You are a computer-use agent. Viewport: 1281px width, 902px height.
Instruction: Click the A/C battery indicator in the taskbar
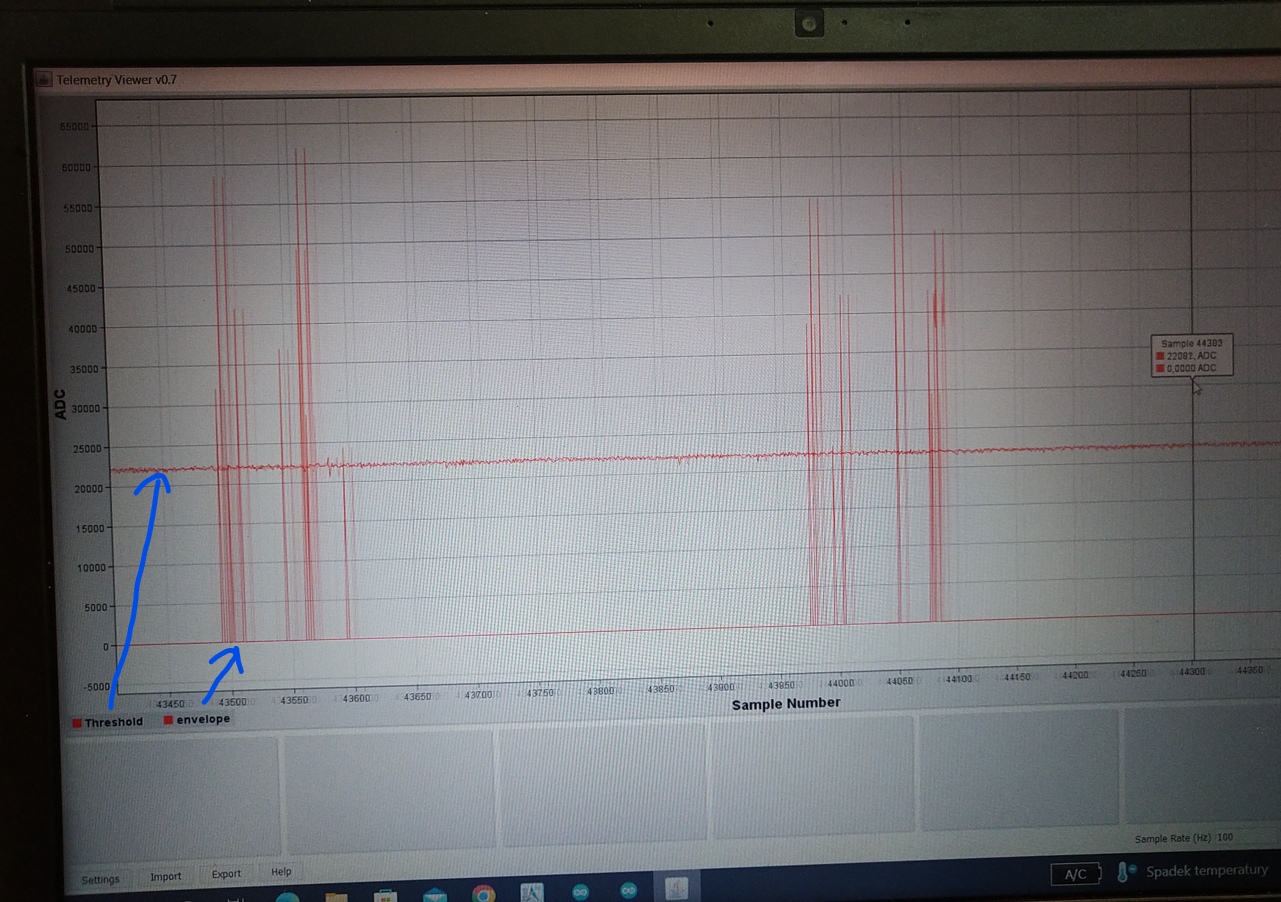tap(1075, 874)
